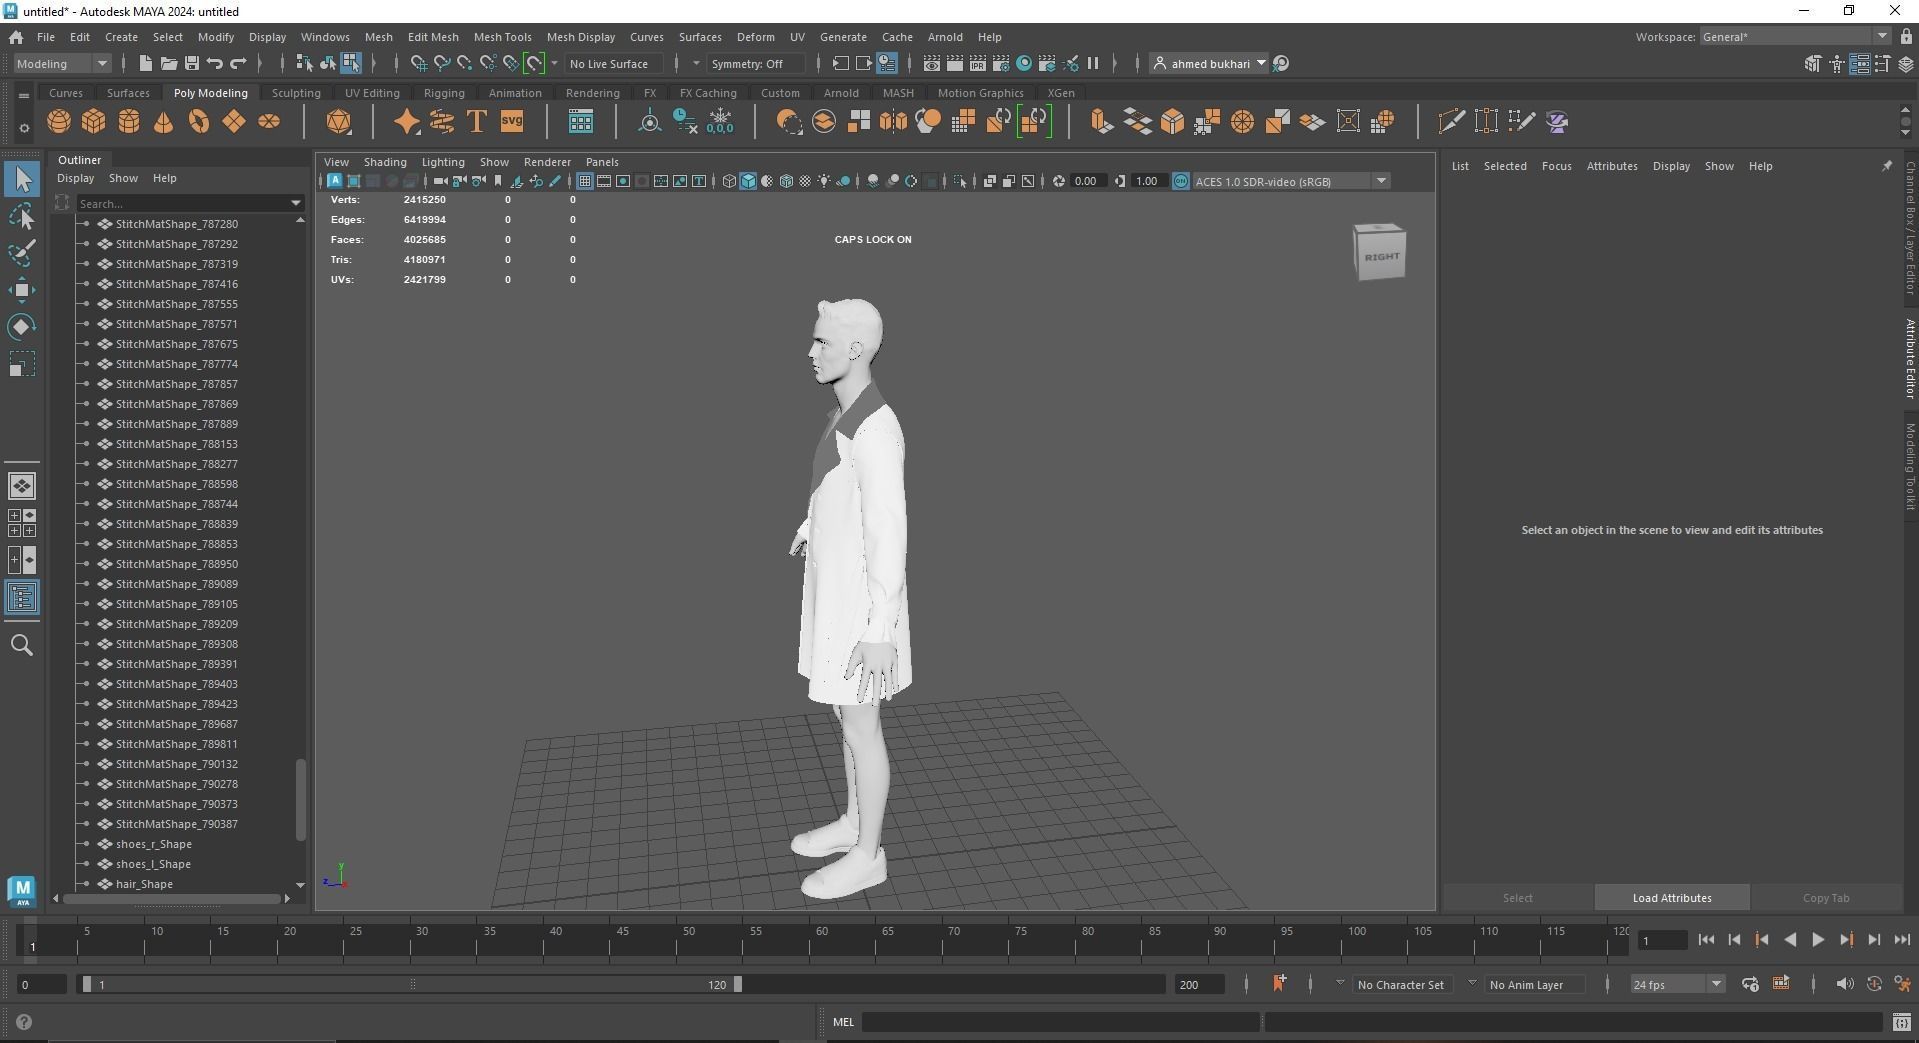Click the Save scene icon
This screenshot has height=1043, width=1919.
click(x=191, y=63)
